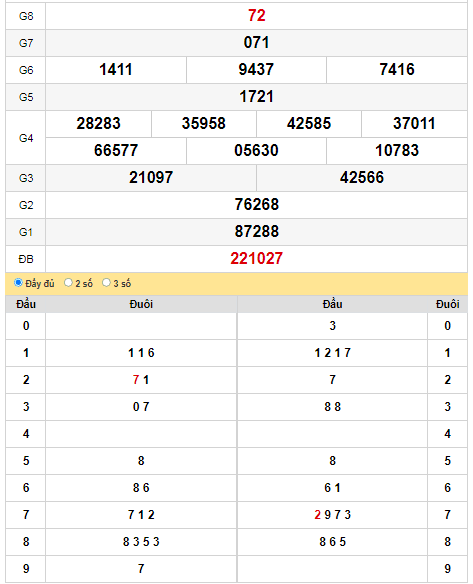Click the G6 number 1411
The image size is (473, 584).
[x=116, y=70]
